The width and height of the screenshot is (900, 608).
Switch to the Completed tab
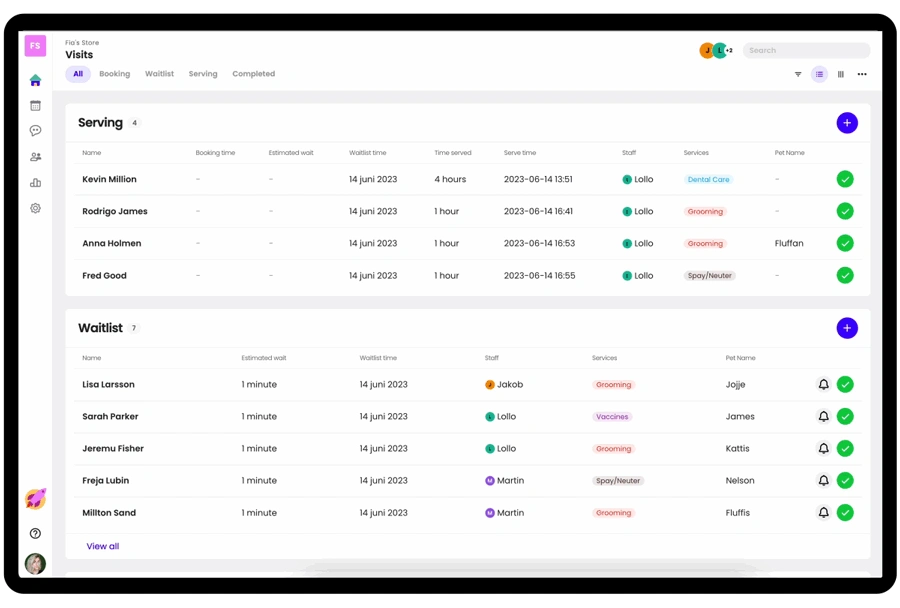pos(253,74)
